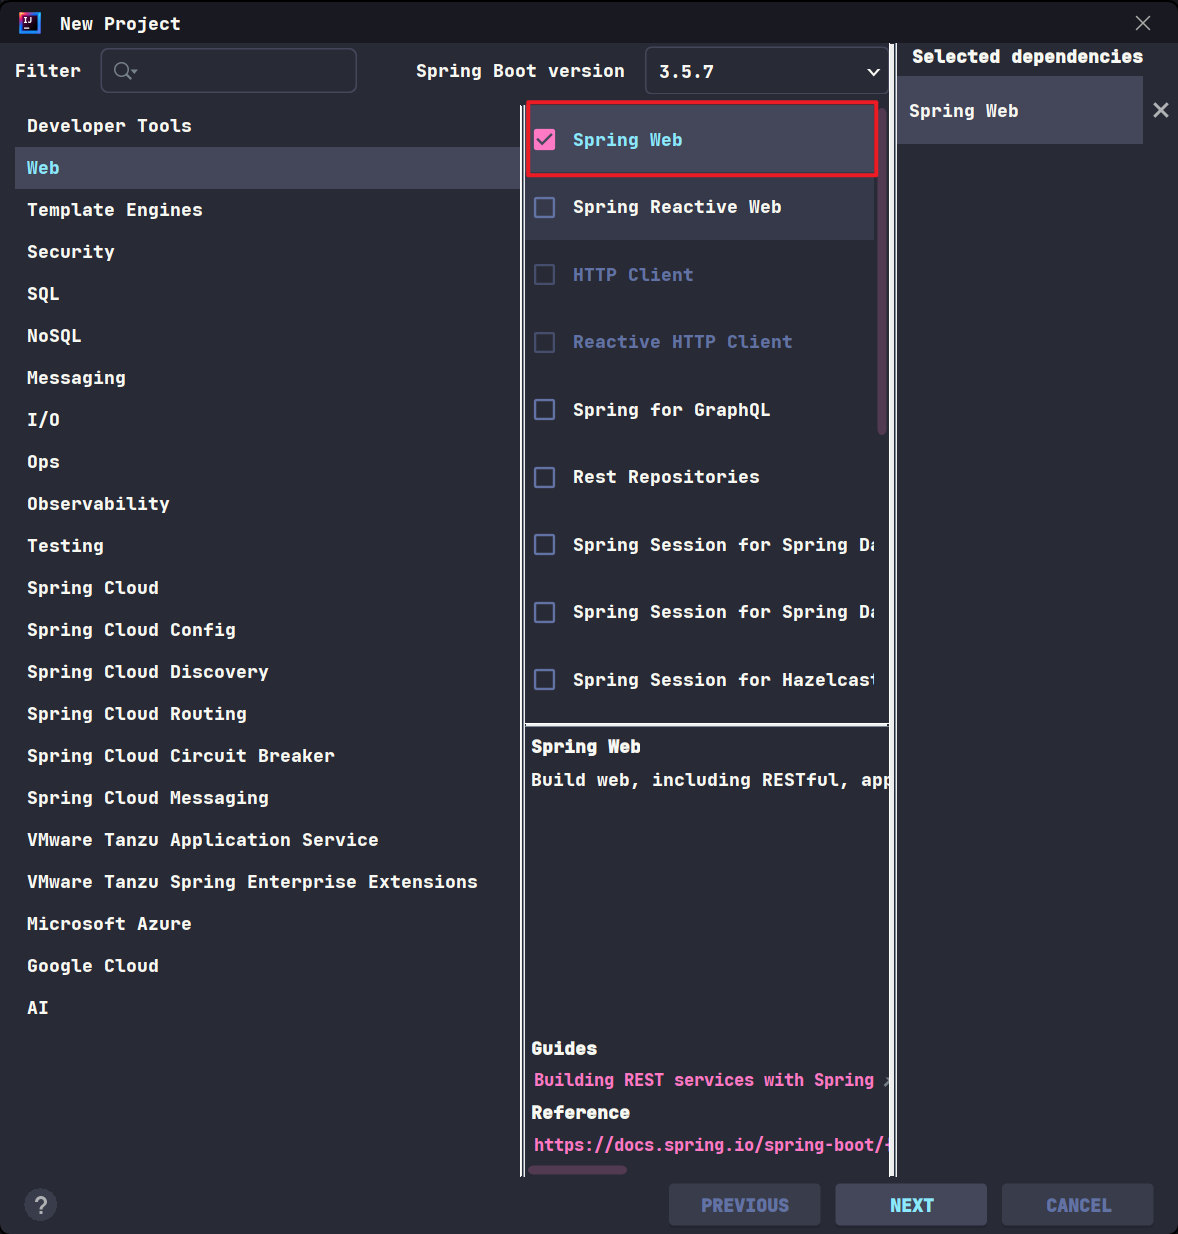
Task: Click the IntelliJ IDEA logo icon
Action: (30, 23)
